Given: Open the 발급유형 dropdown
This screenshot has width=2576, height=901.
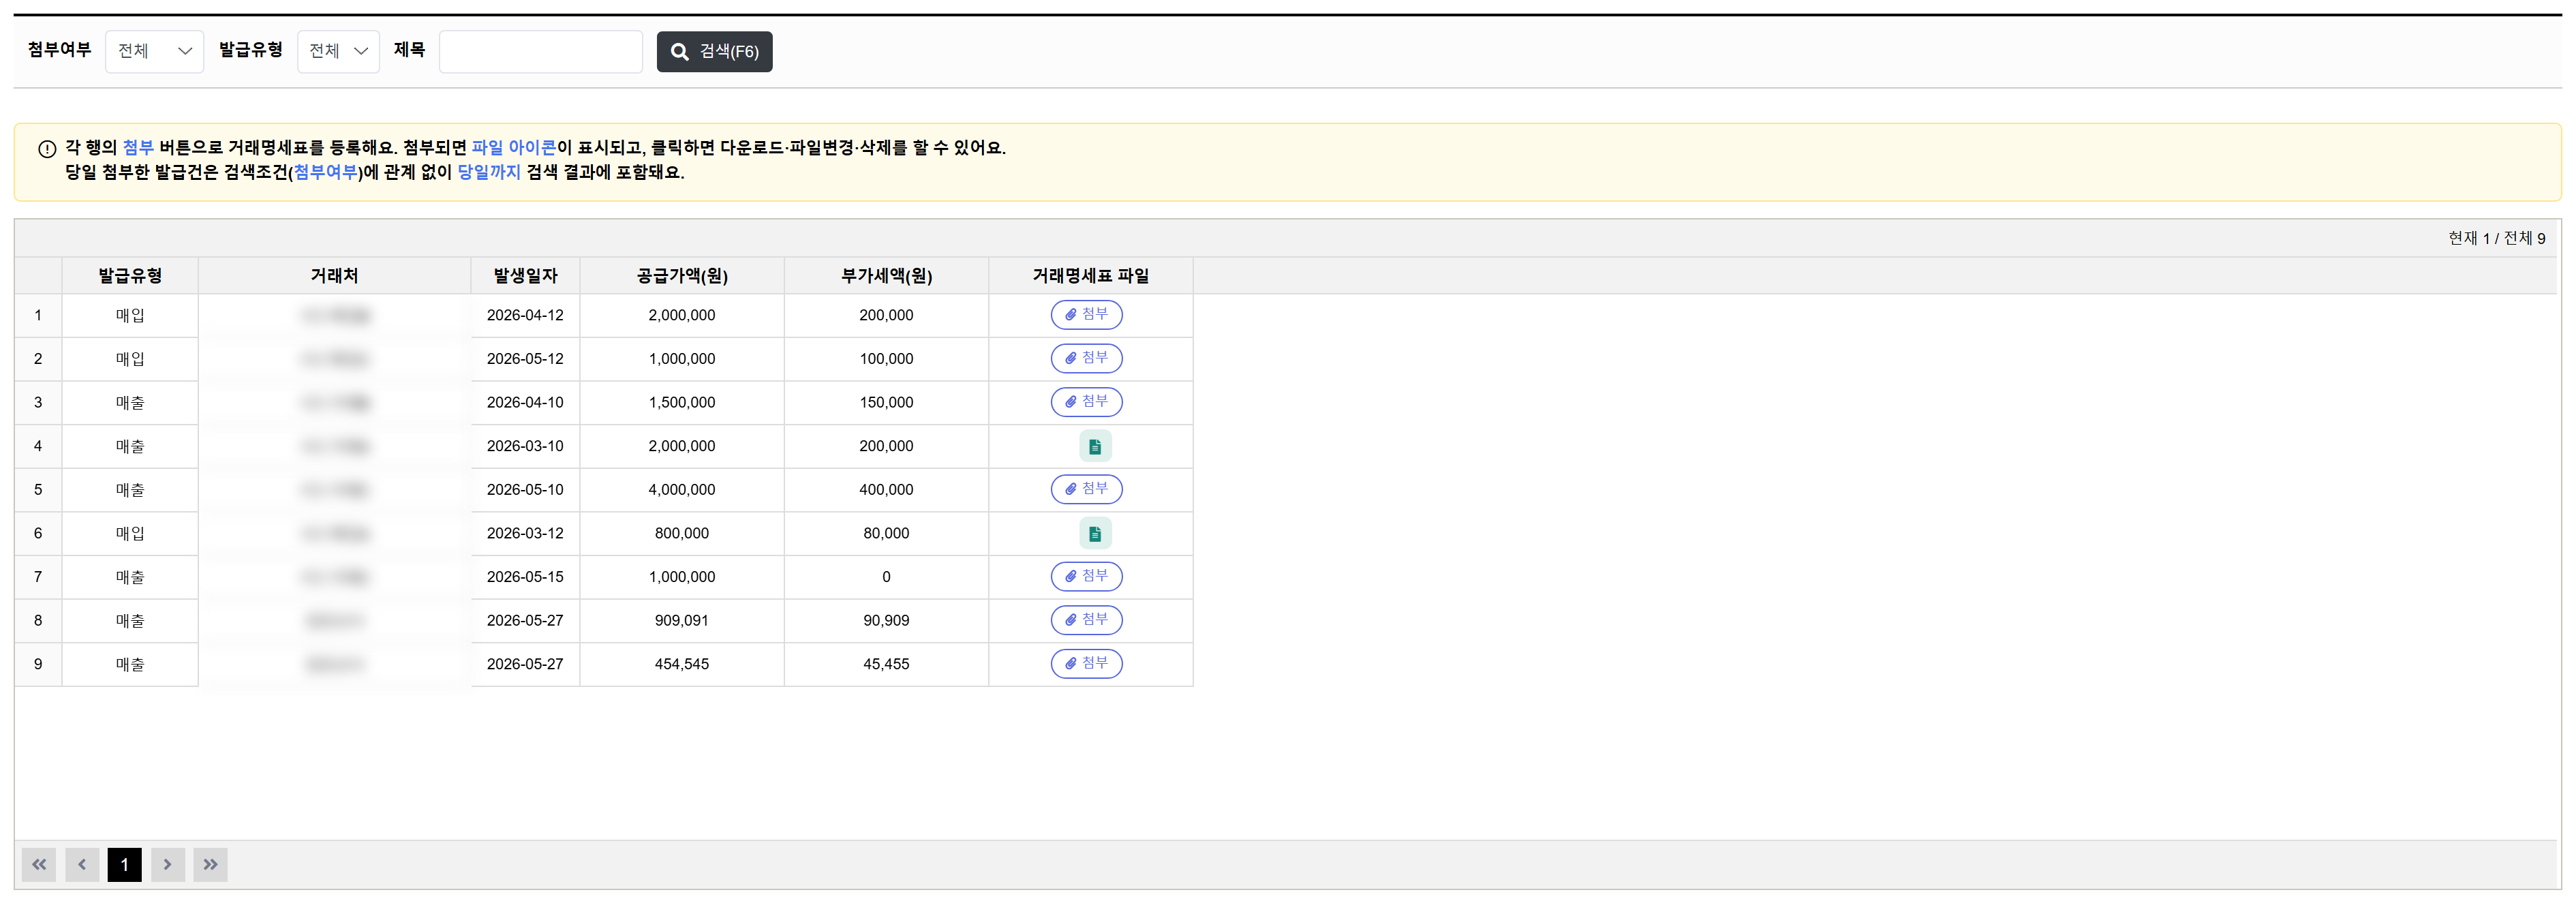Looking at the screenshot, I should (338, 51).
